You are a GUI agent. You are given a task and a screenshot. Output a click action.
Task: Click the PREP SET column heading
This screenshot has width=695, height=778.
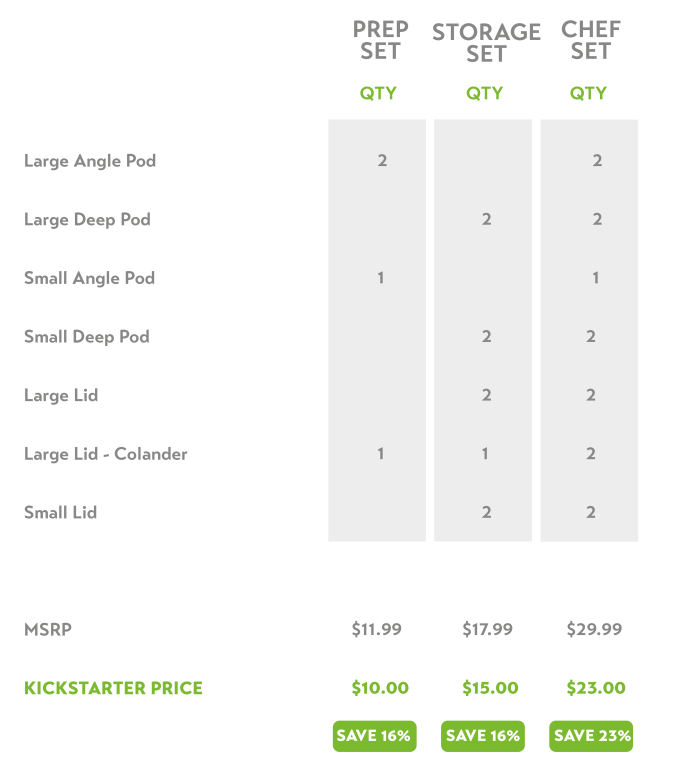380,40
